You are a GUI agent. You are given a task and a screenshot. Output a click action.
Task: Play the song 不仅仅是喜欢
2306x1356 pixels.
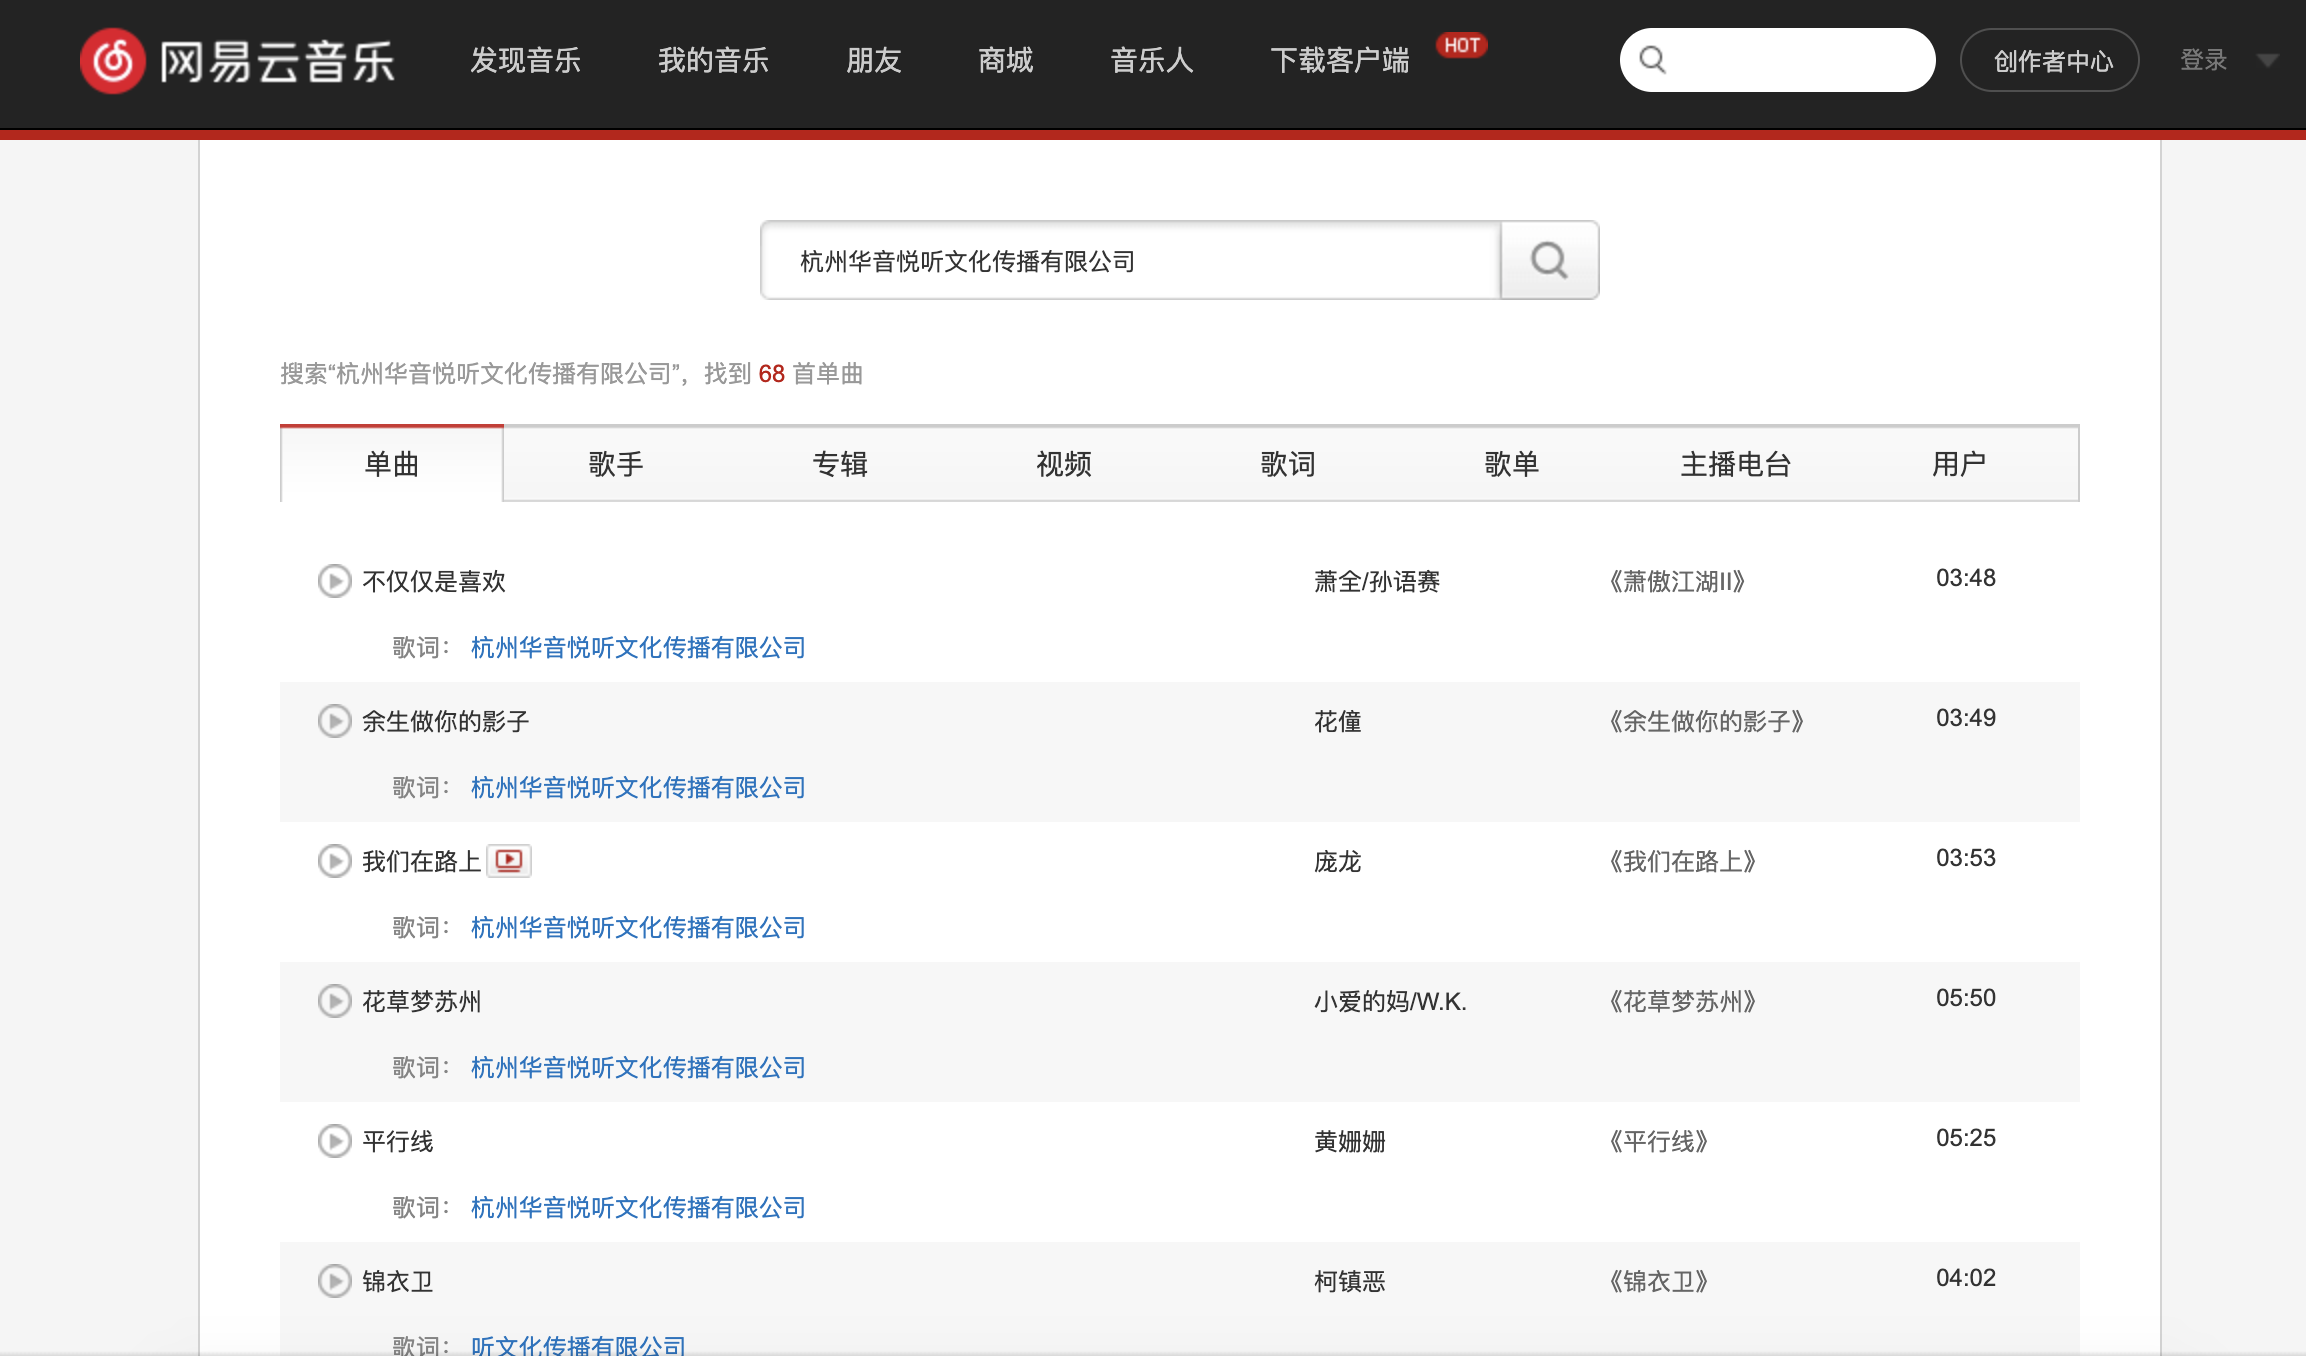[x=334, y=581]
